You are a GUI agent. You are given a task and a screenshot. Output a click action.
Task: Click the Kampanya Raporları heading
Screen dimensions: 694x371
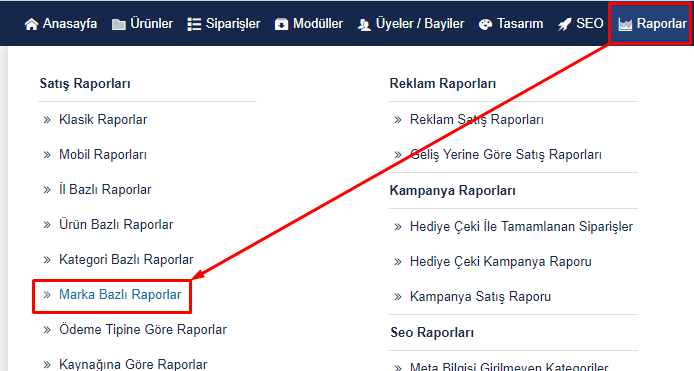click(x=452, y=191)
